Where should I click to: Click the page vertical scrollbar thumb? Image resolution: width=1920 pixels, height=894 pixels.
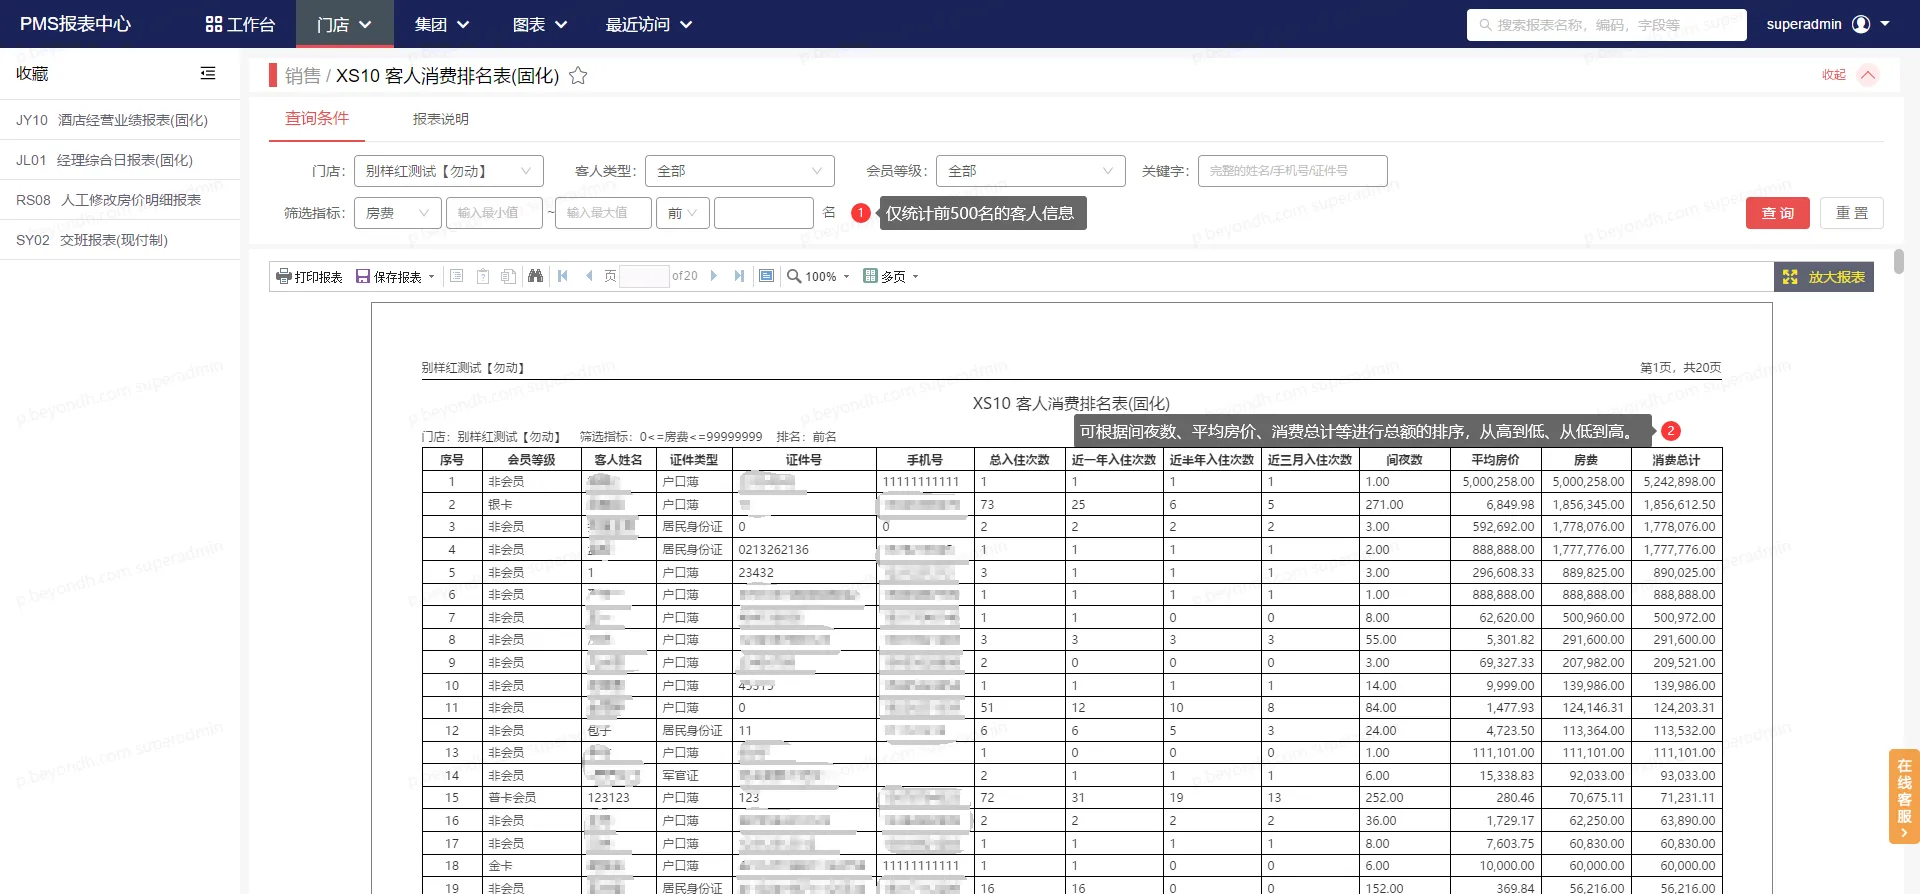coord(1899,261)
